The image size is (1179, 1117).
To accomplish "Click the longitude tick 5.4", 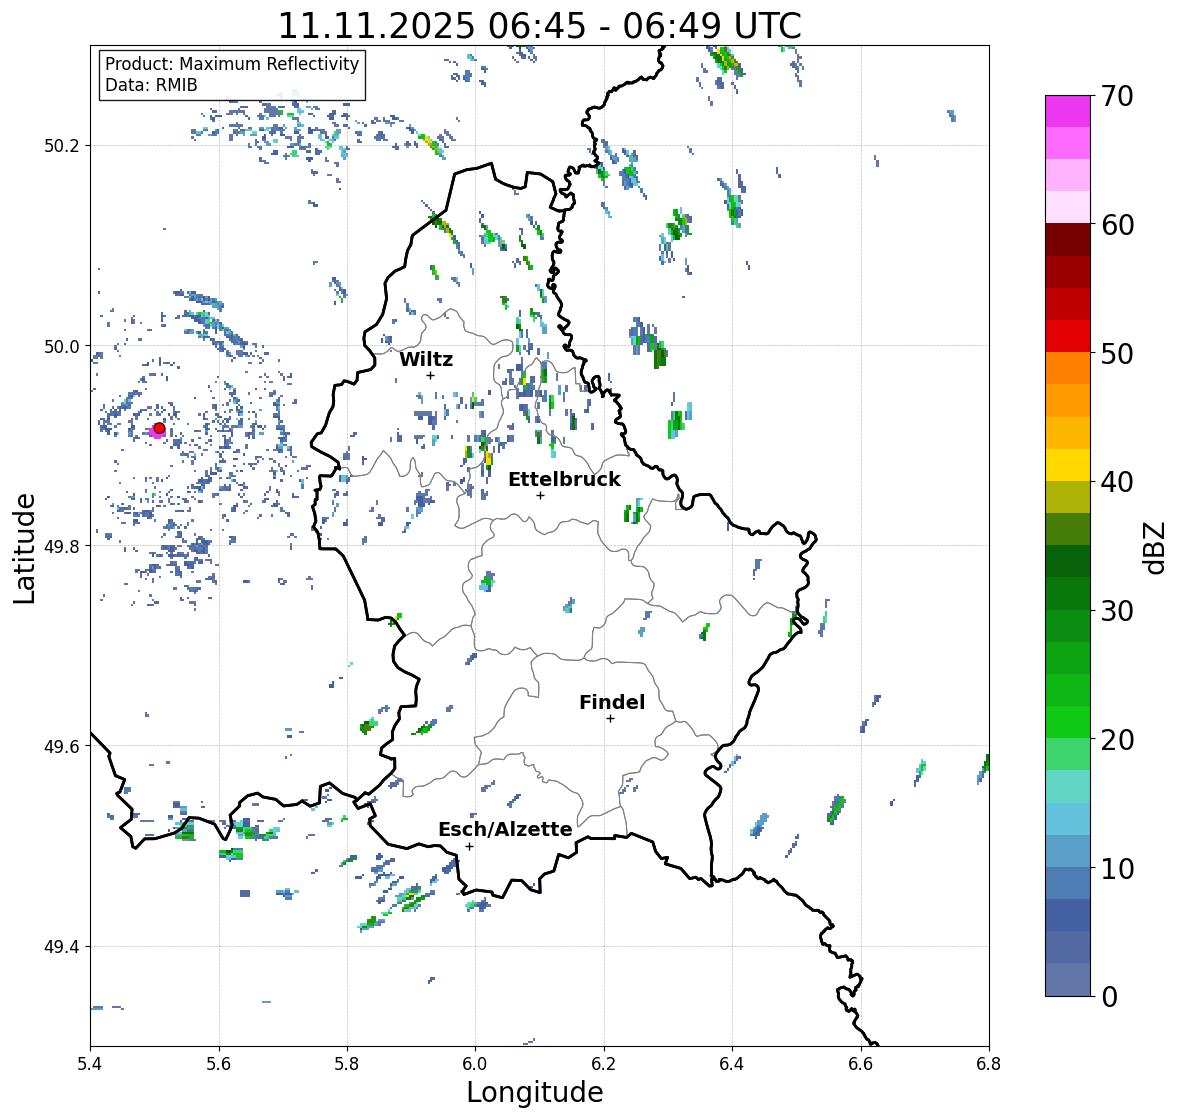I will point(90,1064).
